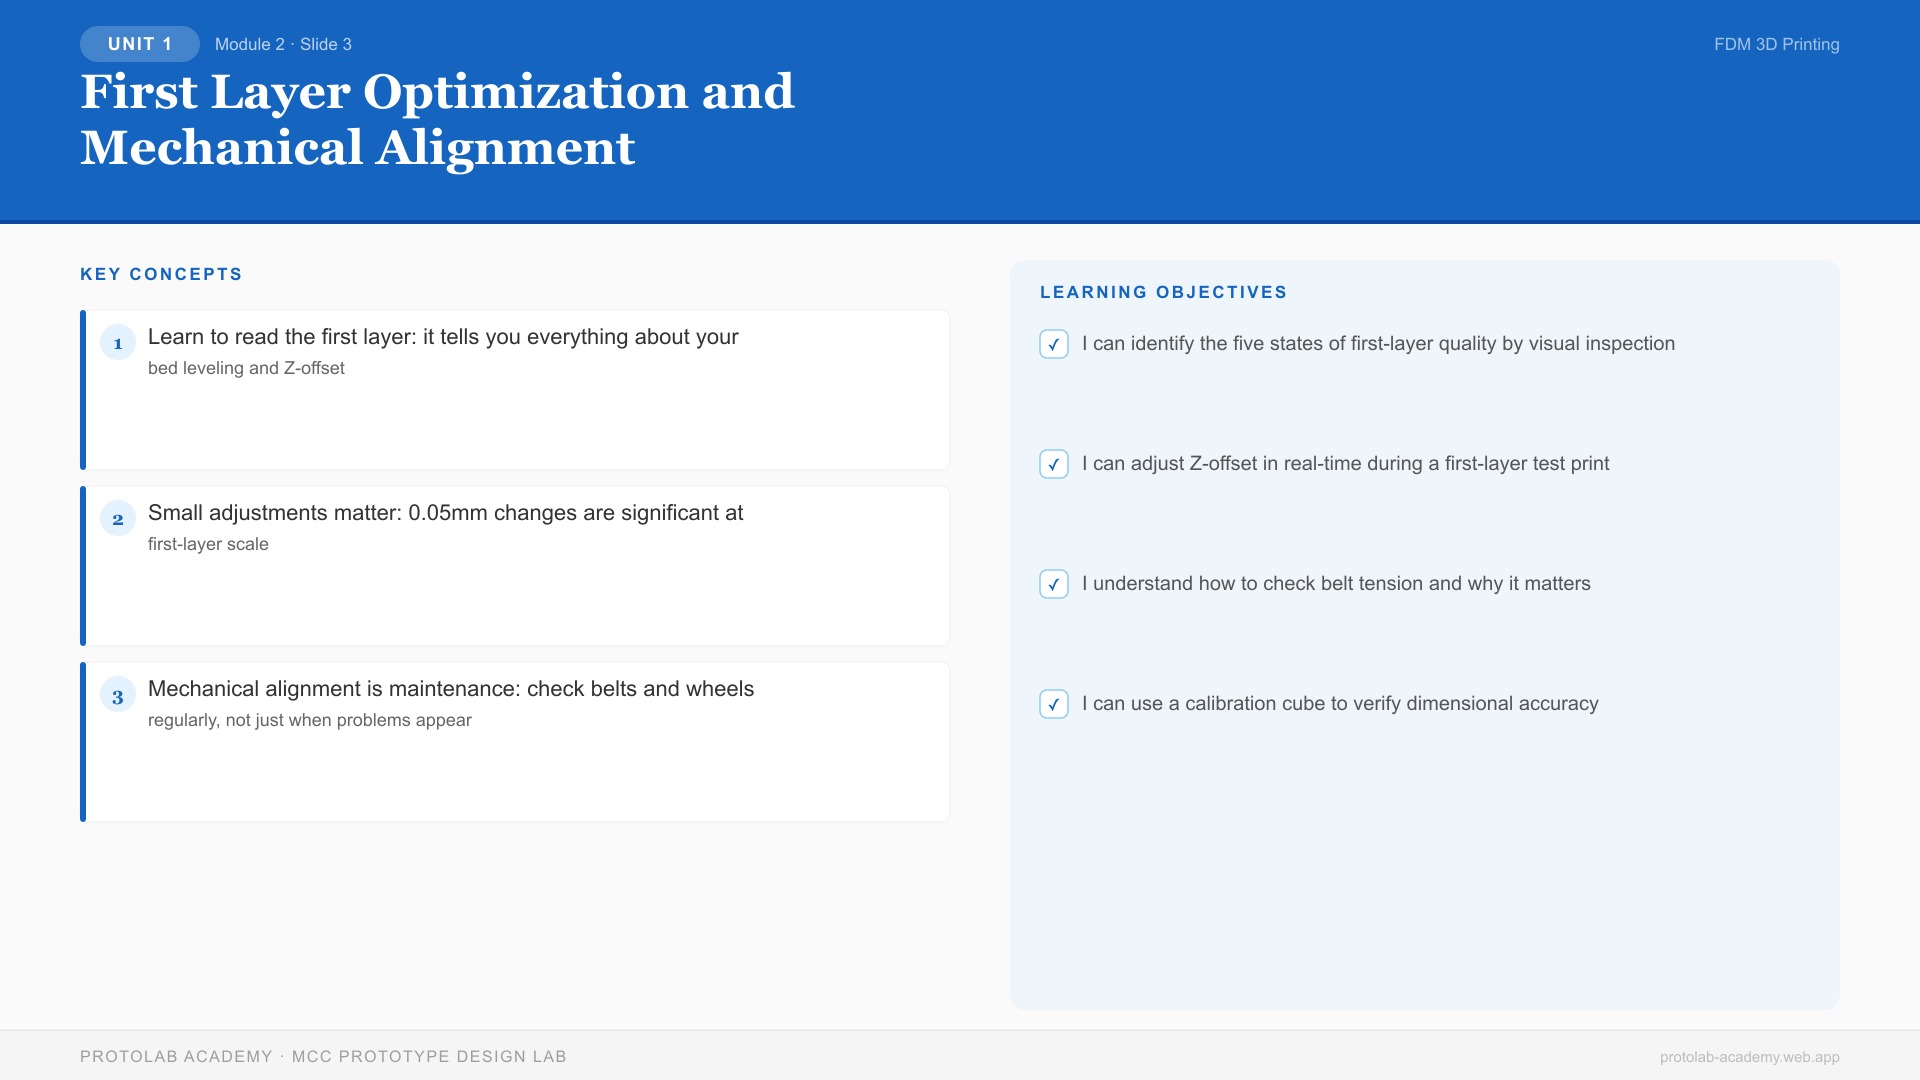The width and height of the screenshot is (1920, 1080).
Task: Toggle the Z-offset real-time adjustment checkbox
Action: (1054, 464)
